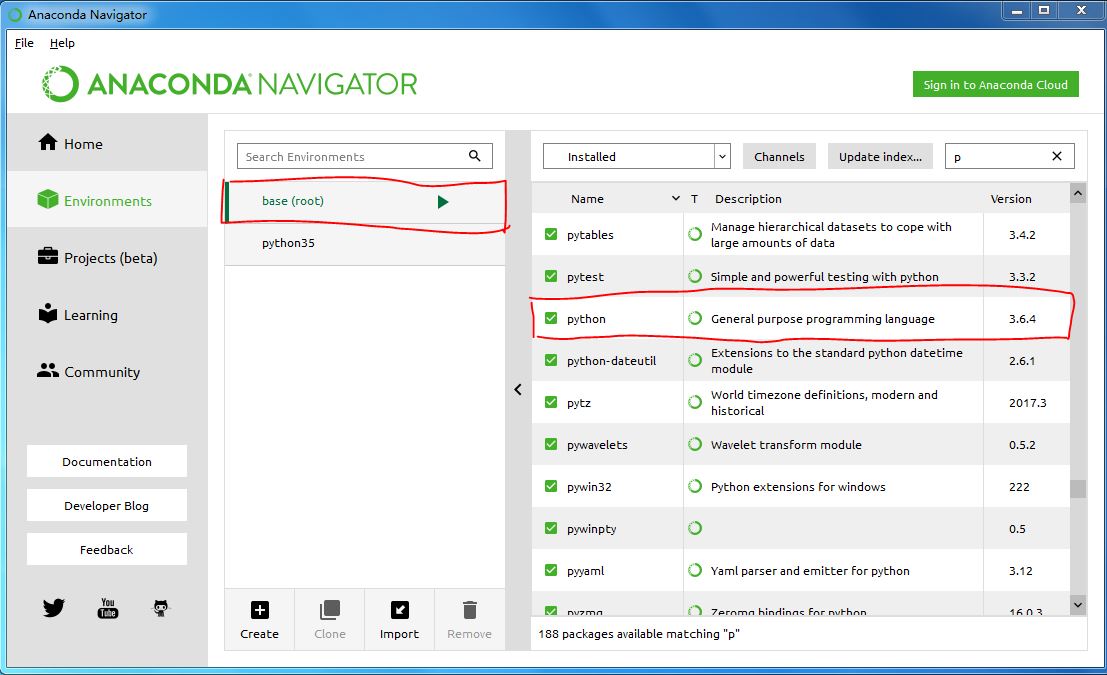The height and width of the screenshot is (675, 1107).
Task: Open the Developer Blog button
Action: pos(107,506)
